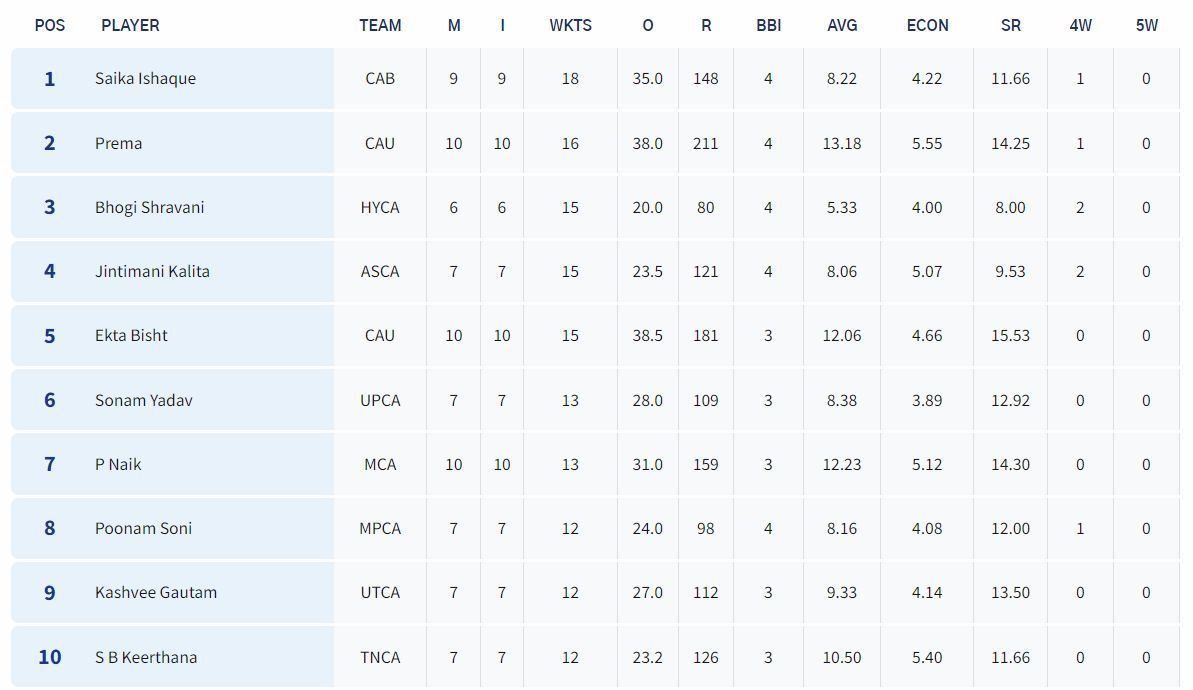
Task: Click on Jintimani Kalita's name
Action: [x=152, y=271]
